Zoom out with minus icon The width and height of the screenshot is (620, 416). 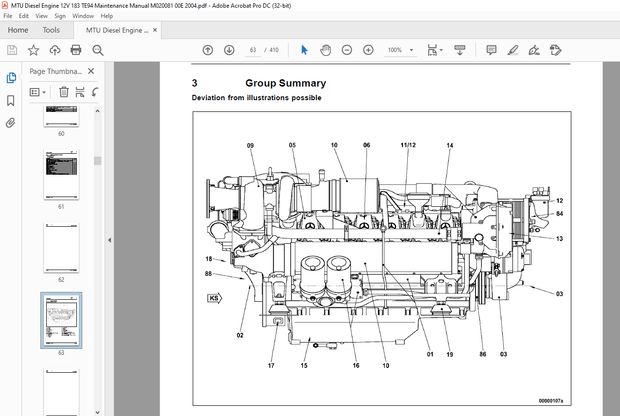point(347,50)
